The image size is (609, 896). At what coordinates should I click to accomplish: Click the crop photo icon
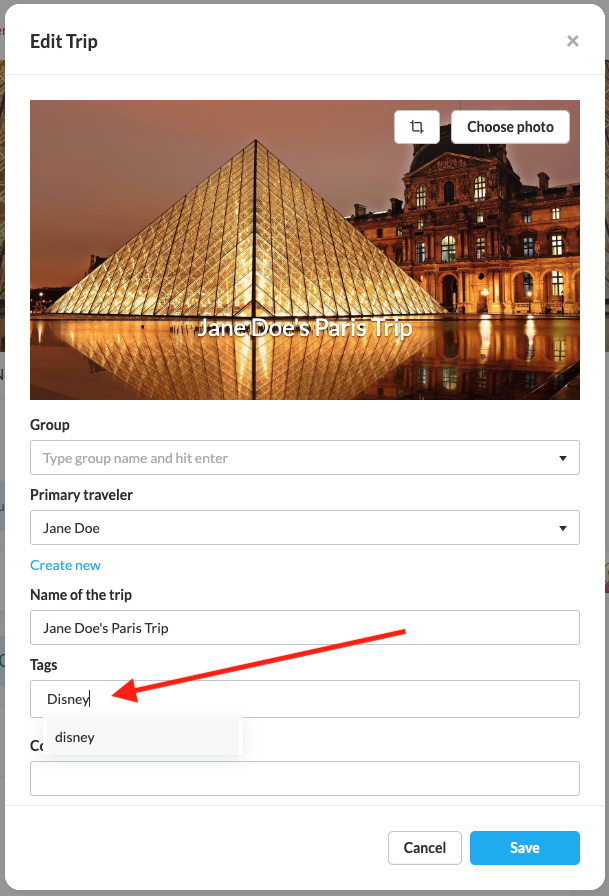point(417,127)
